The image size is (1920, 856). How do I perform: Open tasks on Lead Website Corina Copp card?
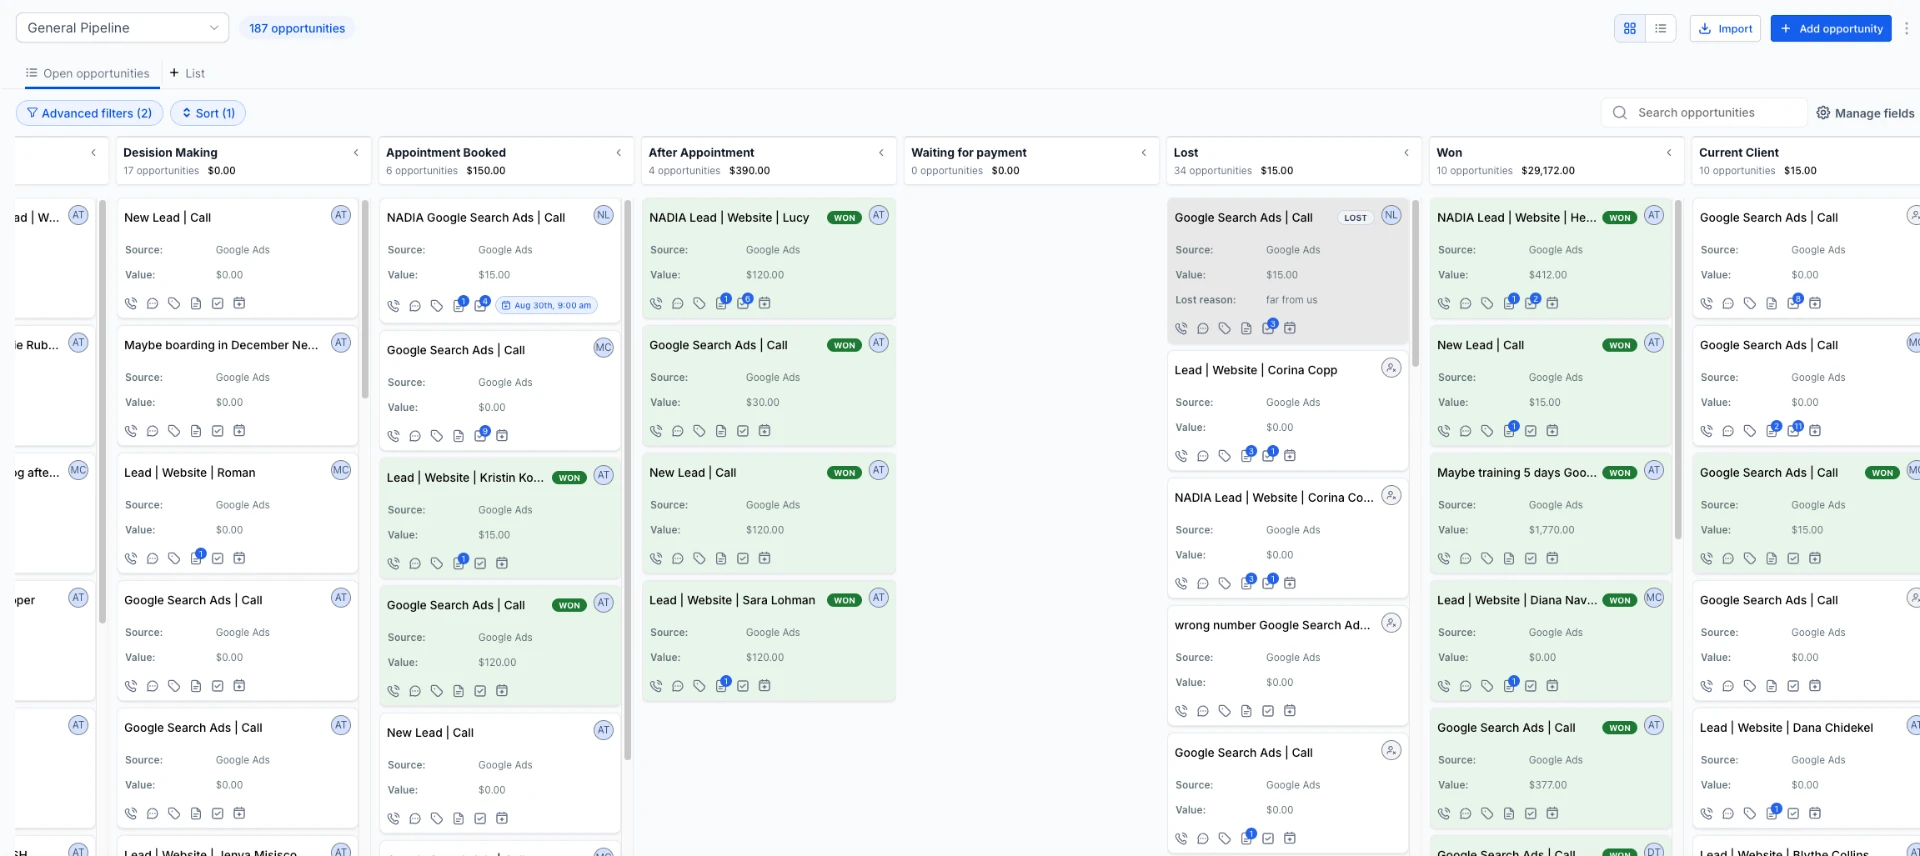click(x=1268, y=456)
